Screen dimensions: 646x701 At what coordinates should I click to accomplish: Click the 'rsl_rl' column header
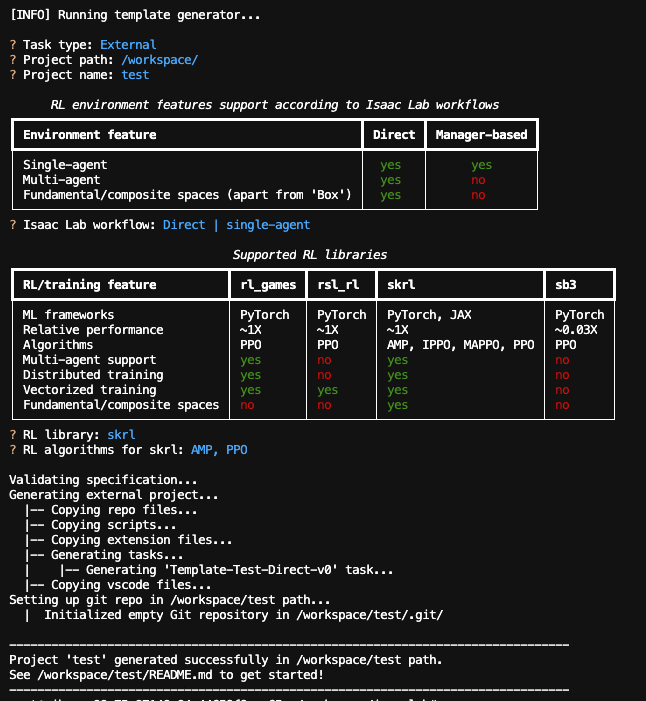[x=337, y=285]
